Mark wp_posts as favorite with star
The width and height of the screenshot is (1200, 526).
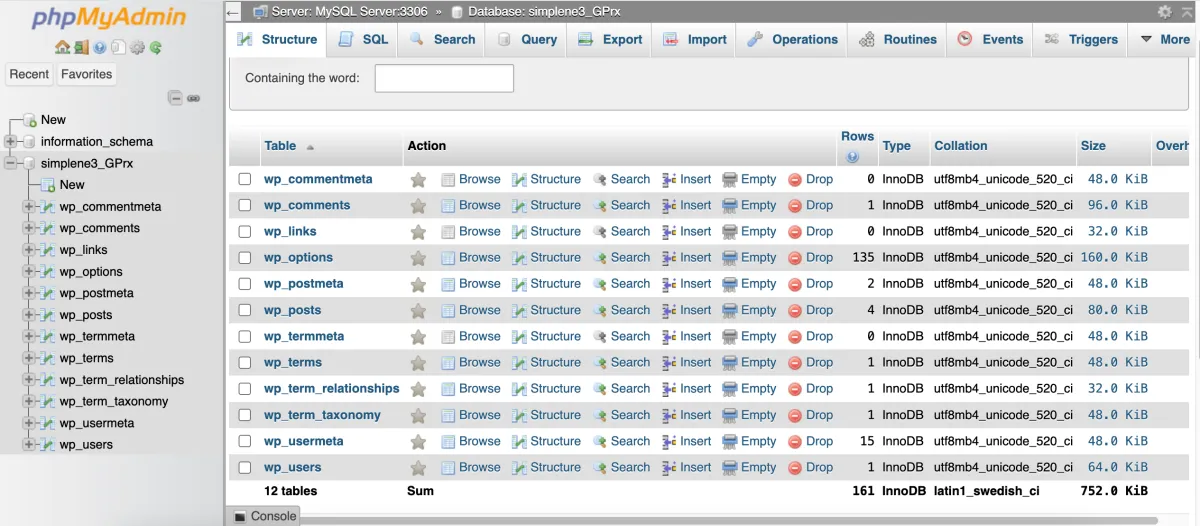click(418, 311)
